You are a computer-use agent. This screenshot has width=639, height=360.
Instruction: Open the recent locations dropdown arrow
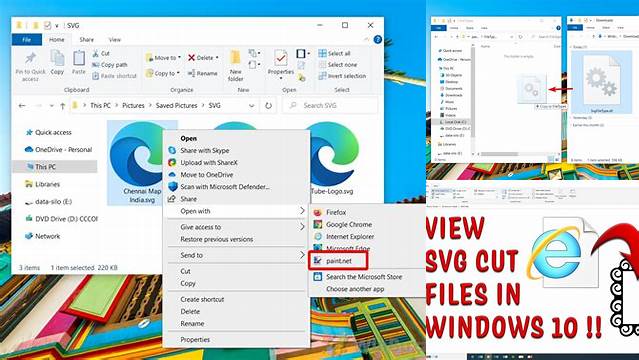coord(51,106)
